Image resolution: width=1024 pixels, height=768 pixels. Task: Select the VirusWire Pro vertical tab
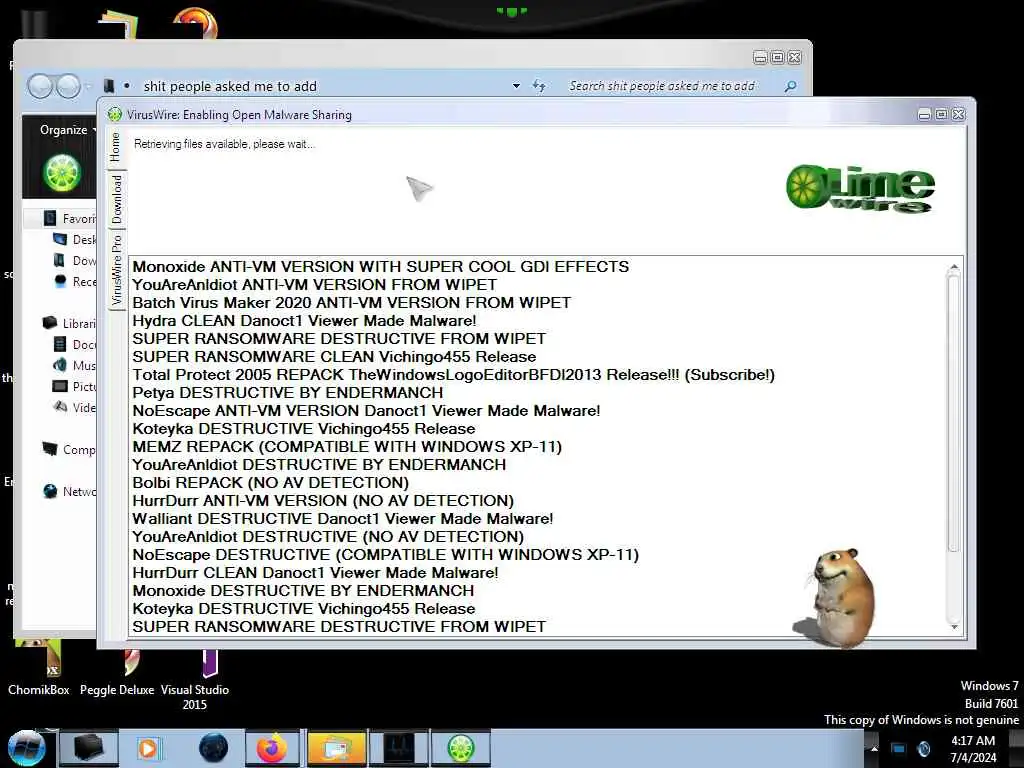tap(116, 270)
